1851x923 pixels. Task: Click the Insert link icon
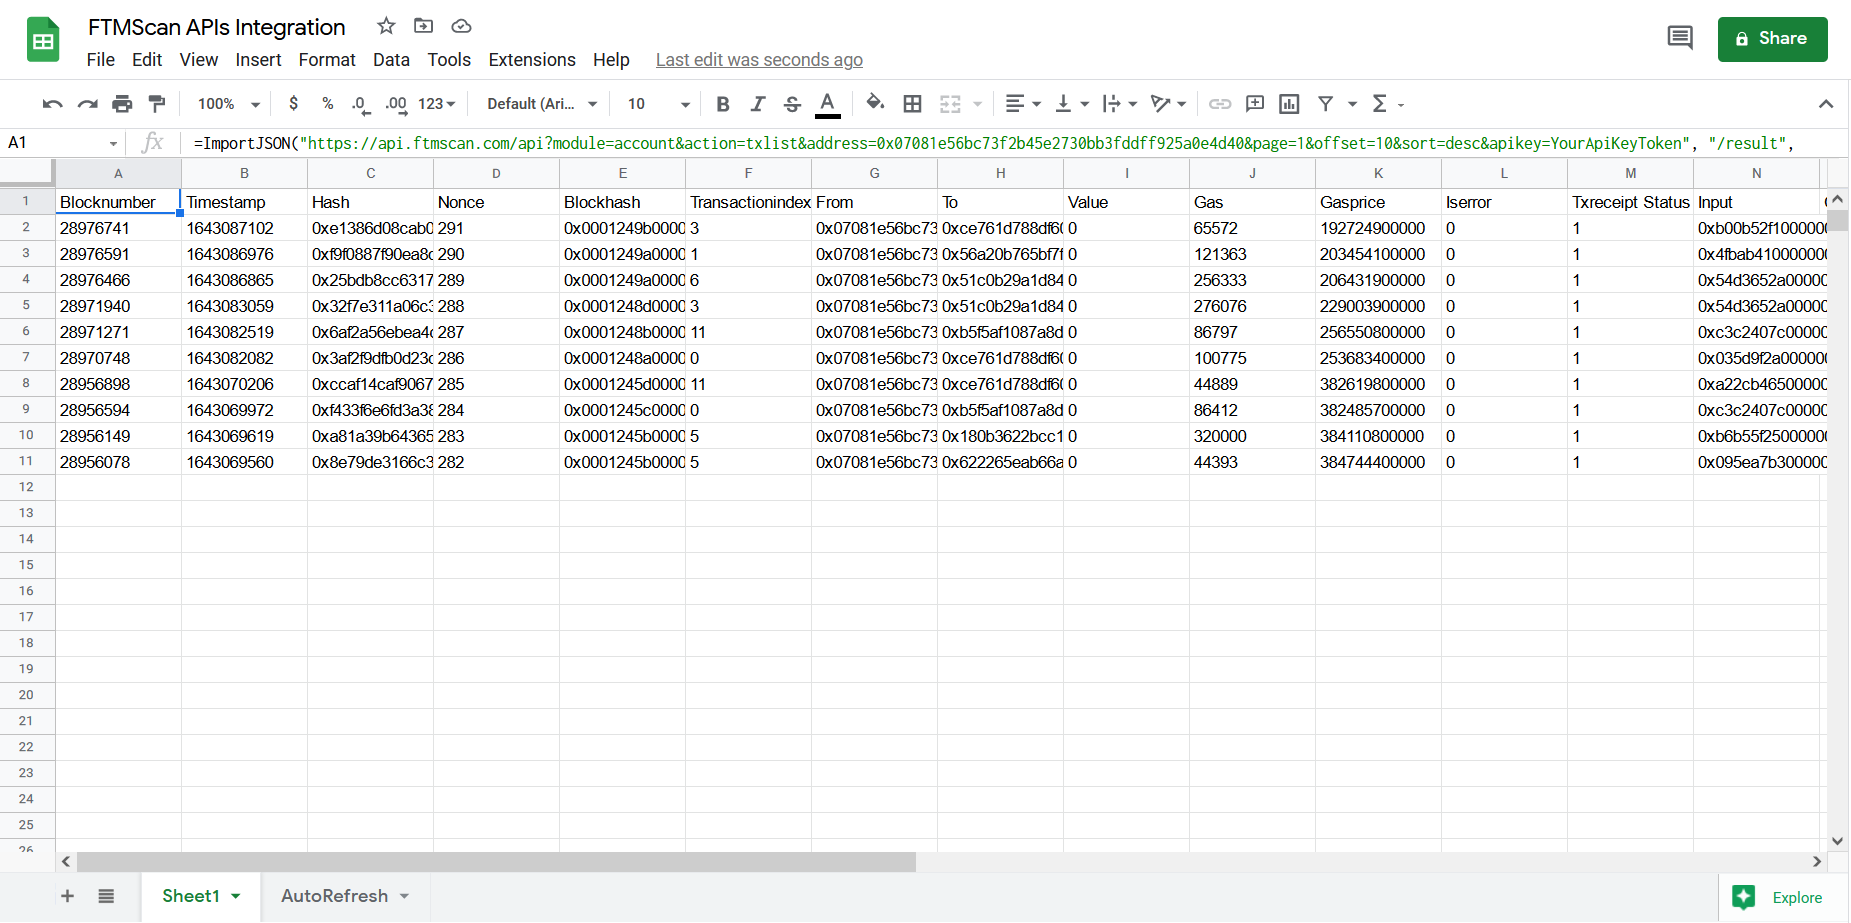point(1220,104)
